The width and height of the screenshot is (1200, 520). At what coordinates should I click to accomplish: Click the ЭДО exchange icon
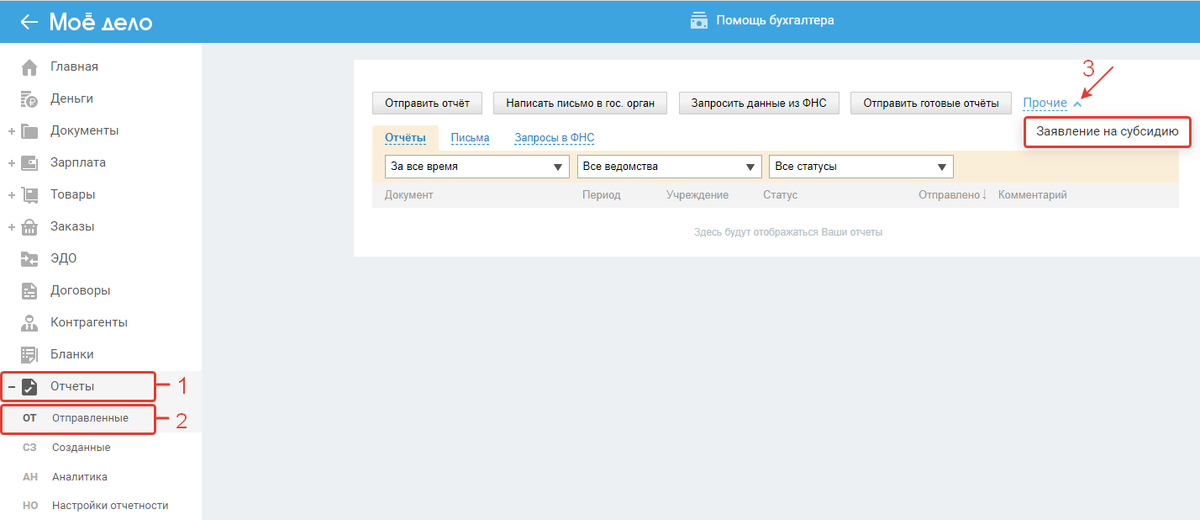[x=30, y=259]
